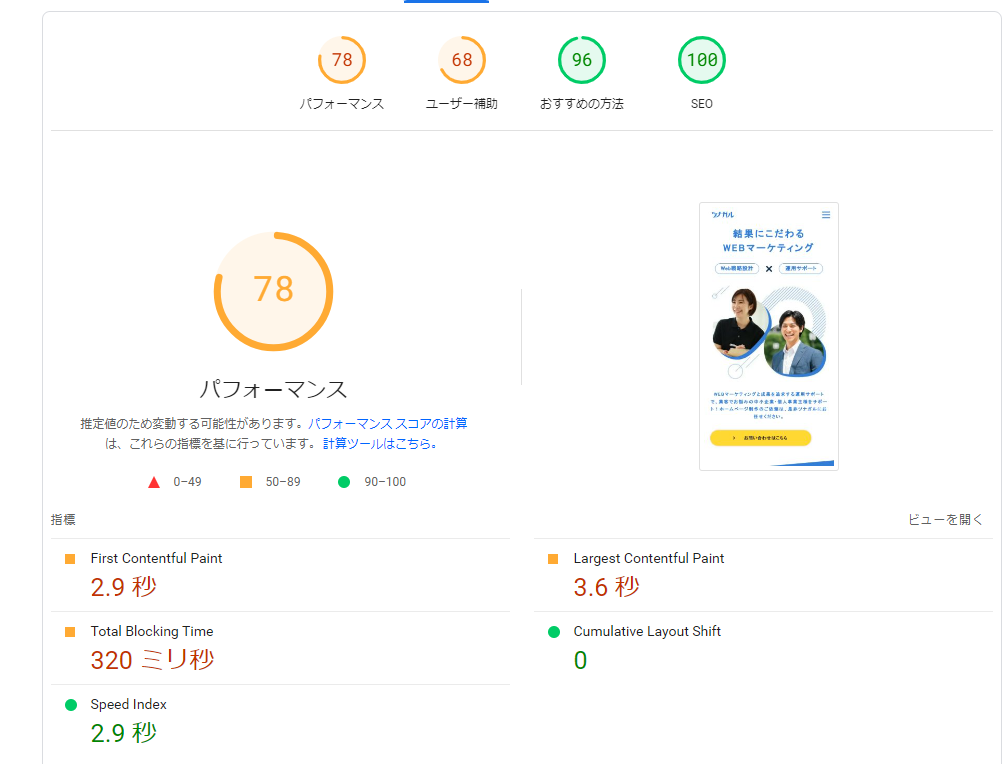Click the Accessibility score gauge 68
1007x764 pixels.
coord(462,60)
